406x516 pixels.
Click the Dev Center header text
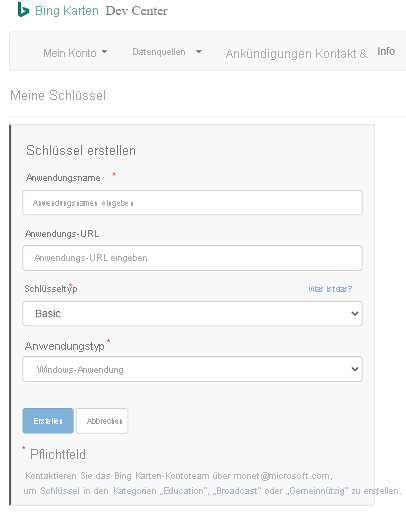tap(137, 11)
